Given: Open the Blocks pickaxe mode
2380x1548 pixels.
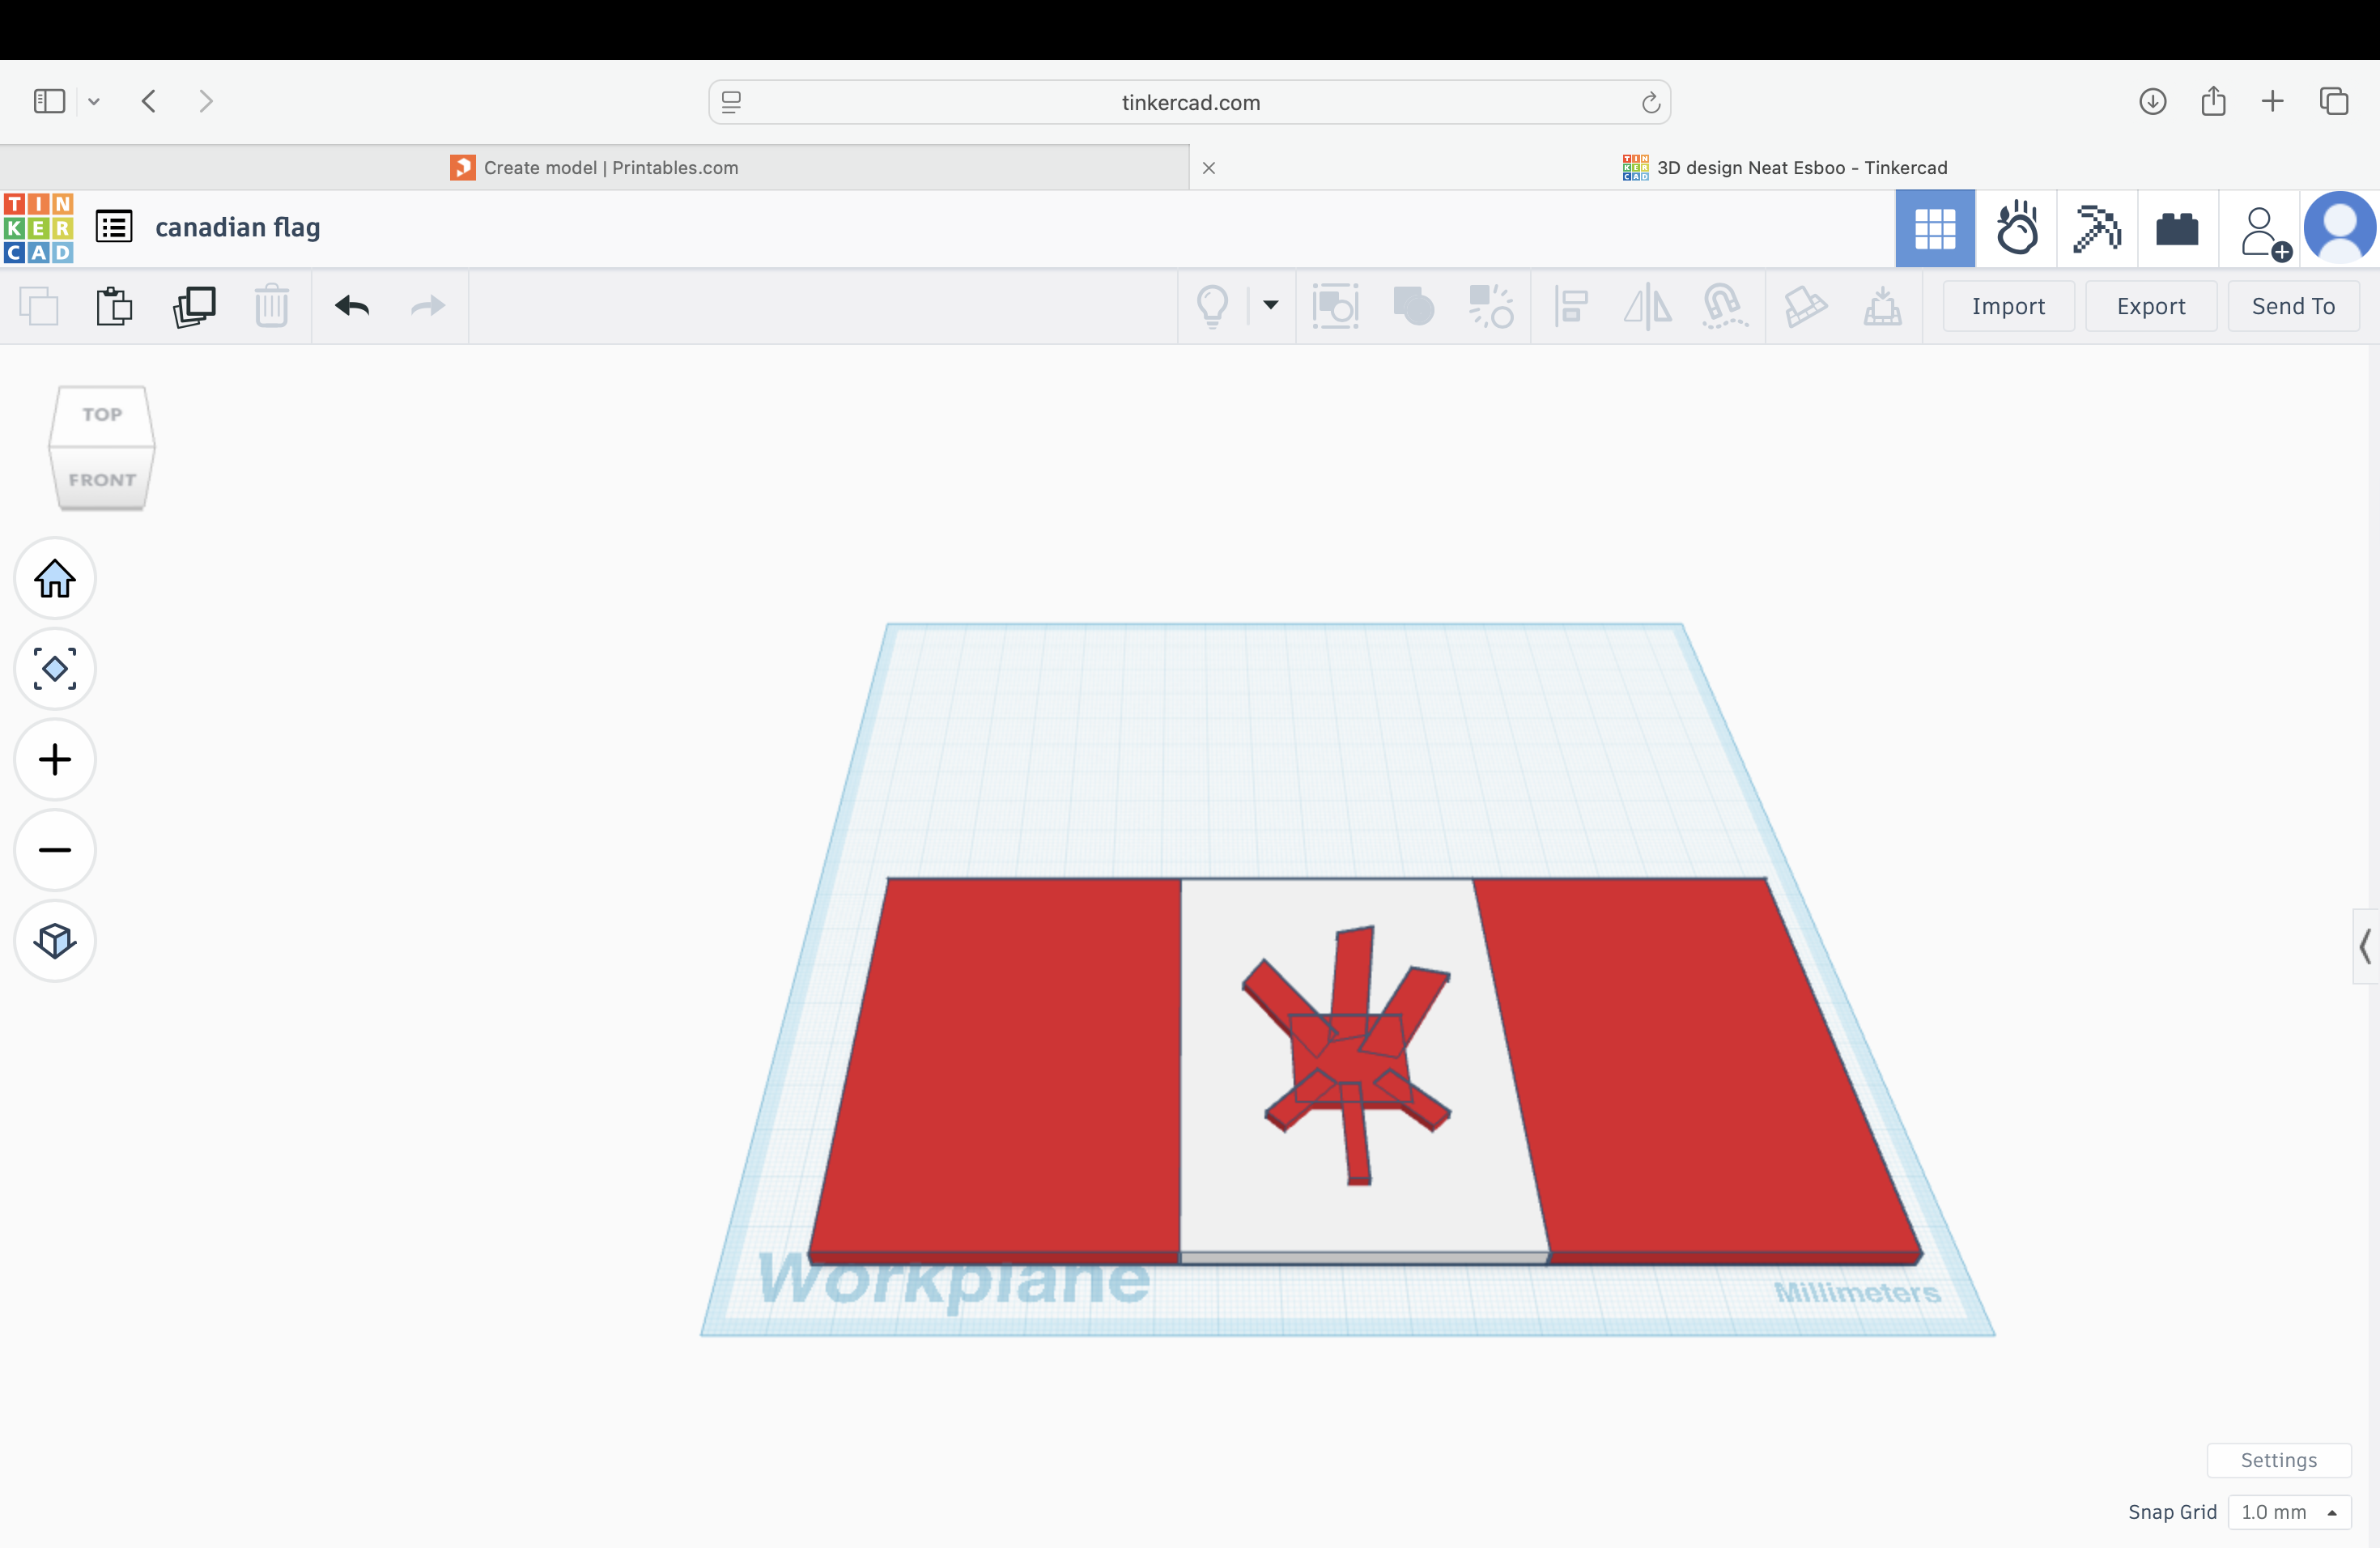Looking at the screenshot, I should pyautogui.click(x=2097, y=228).
